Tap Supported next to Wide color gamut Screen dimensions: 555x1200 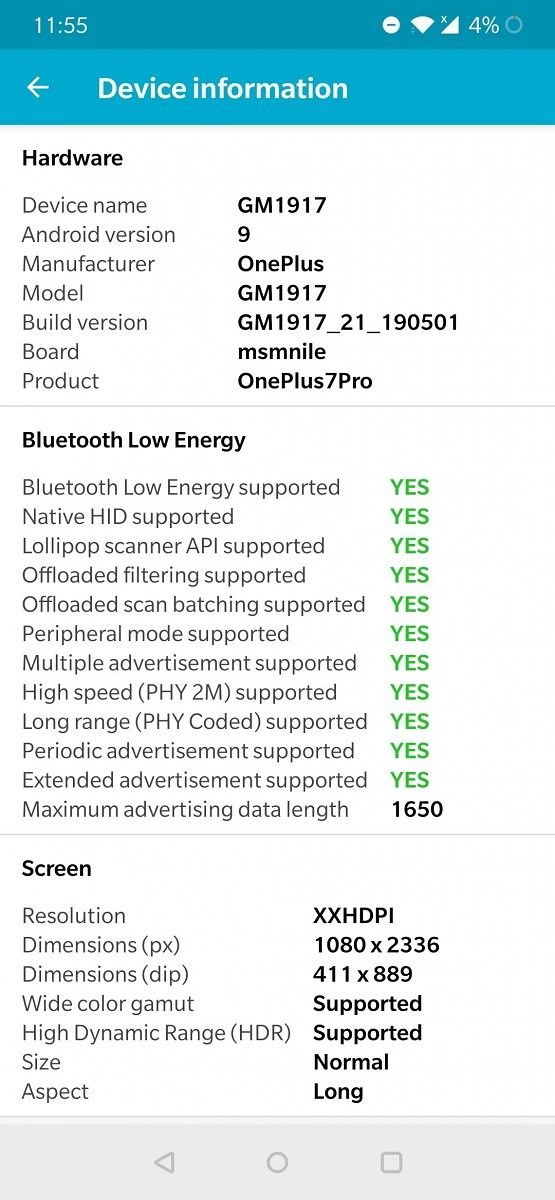click(367, 1003)
